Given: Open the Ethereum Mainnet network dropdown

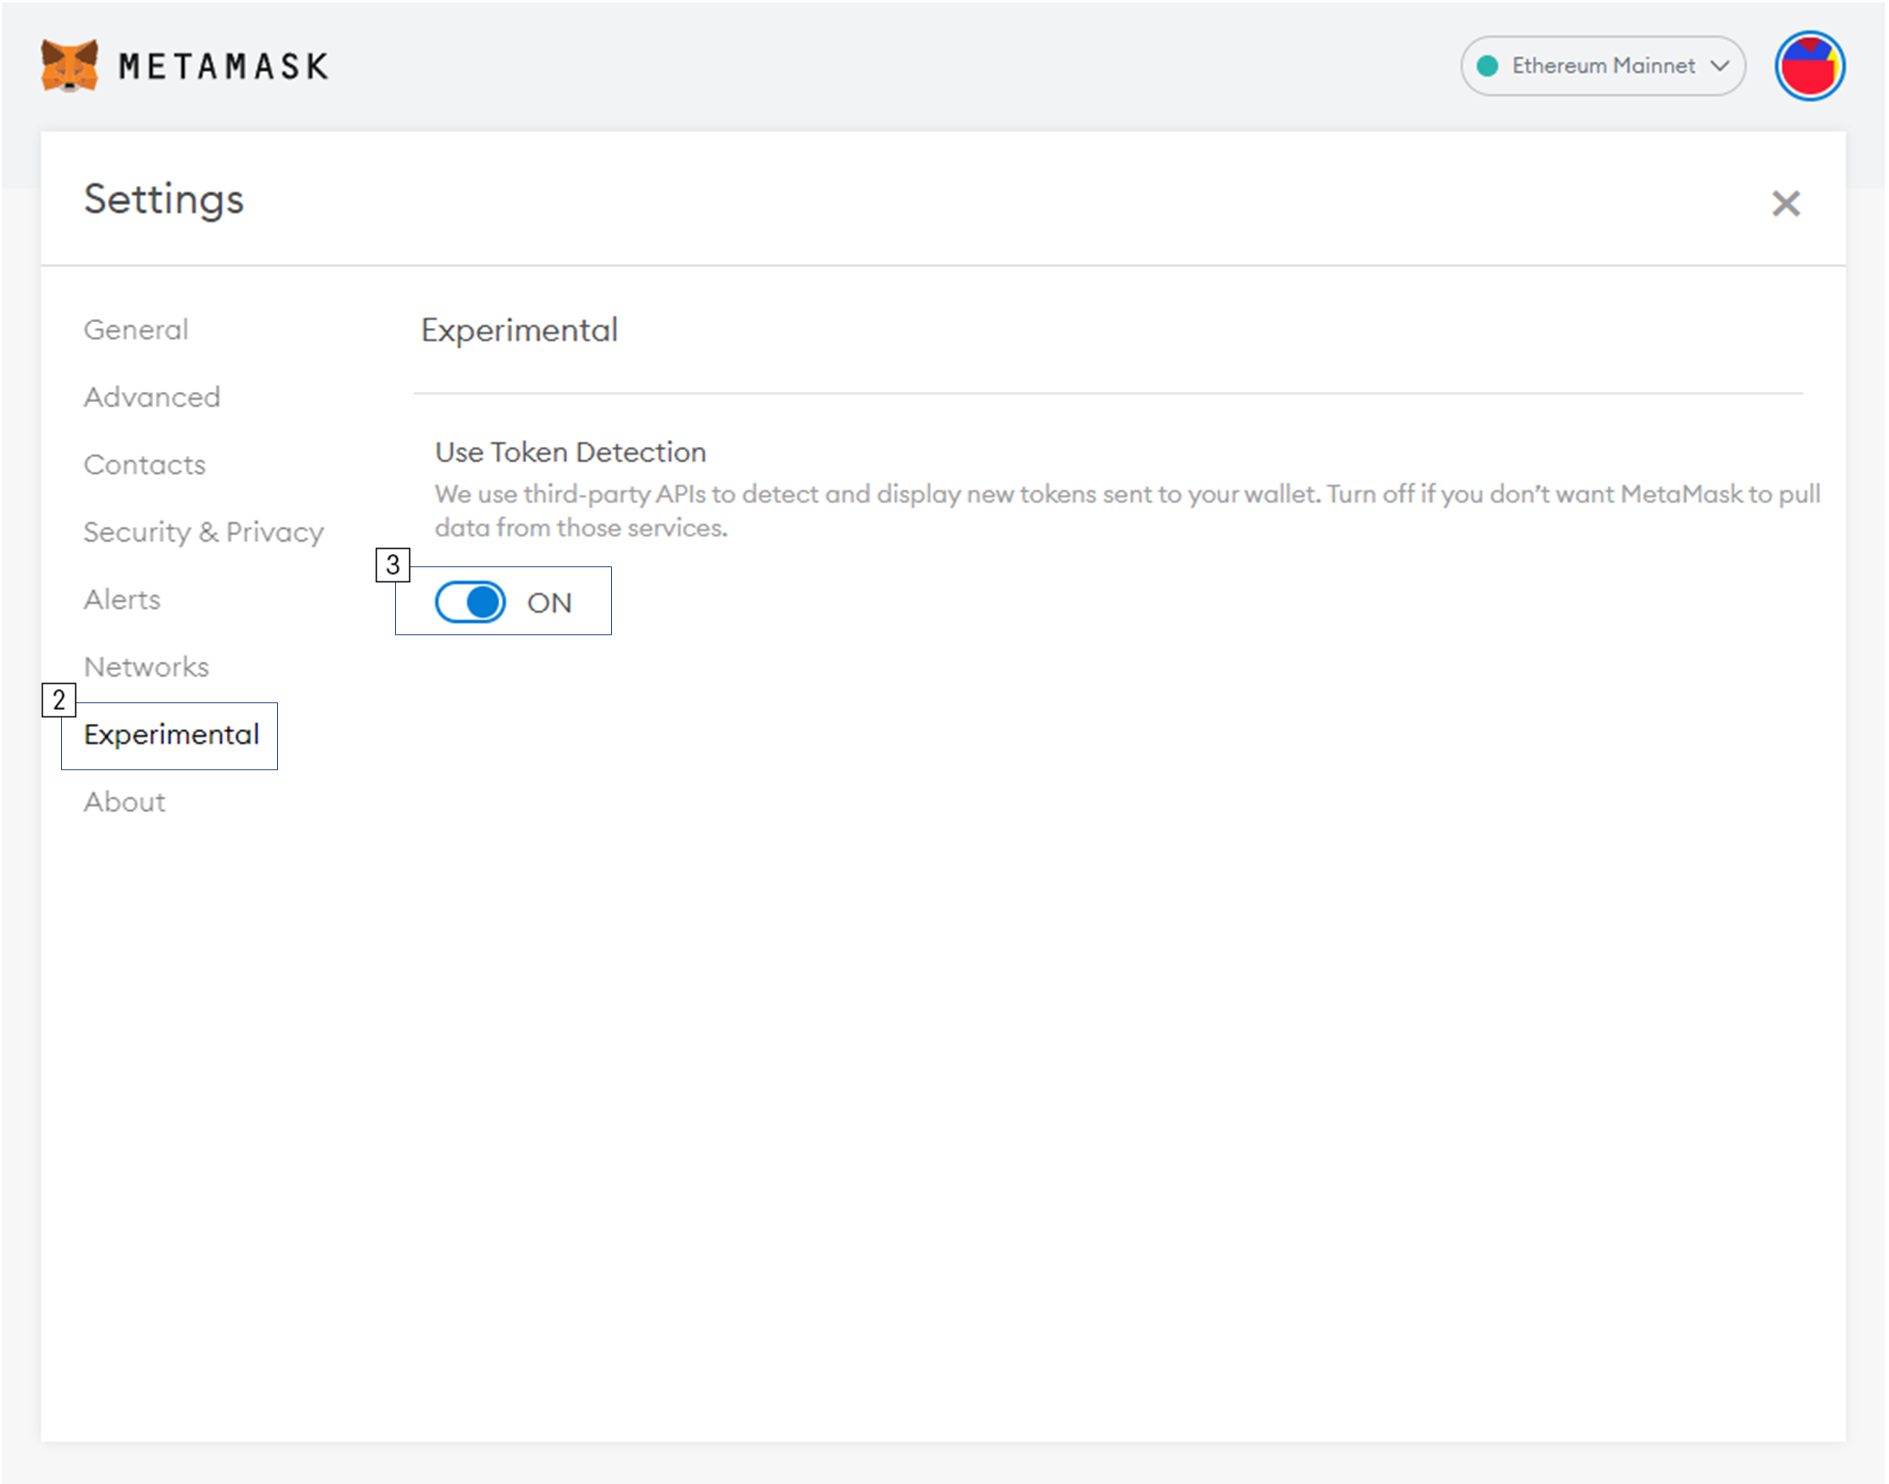Looking at the screenshot, I should pos(1602,66).
